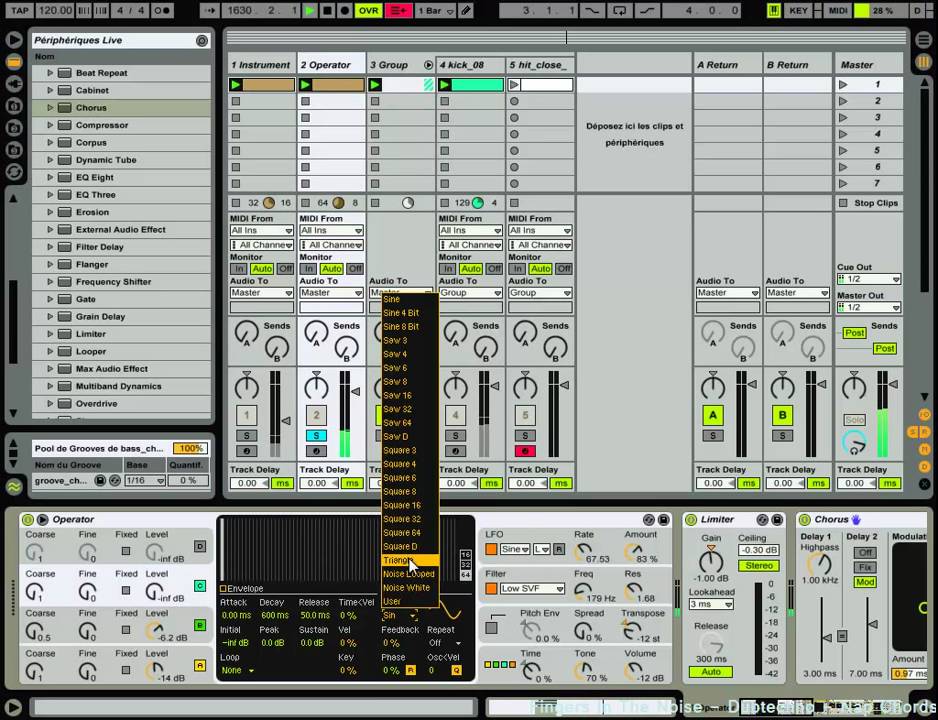Select Overdrive in device list
This screenshot has width=938, height=720.
[96, 404]
